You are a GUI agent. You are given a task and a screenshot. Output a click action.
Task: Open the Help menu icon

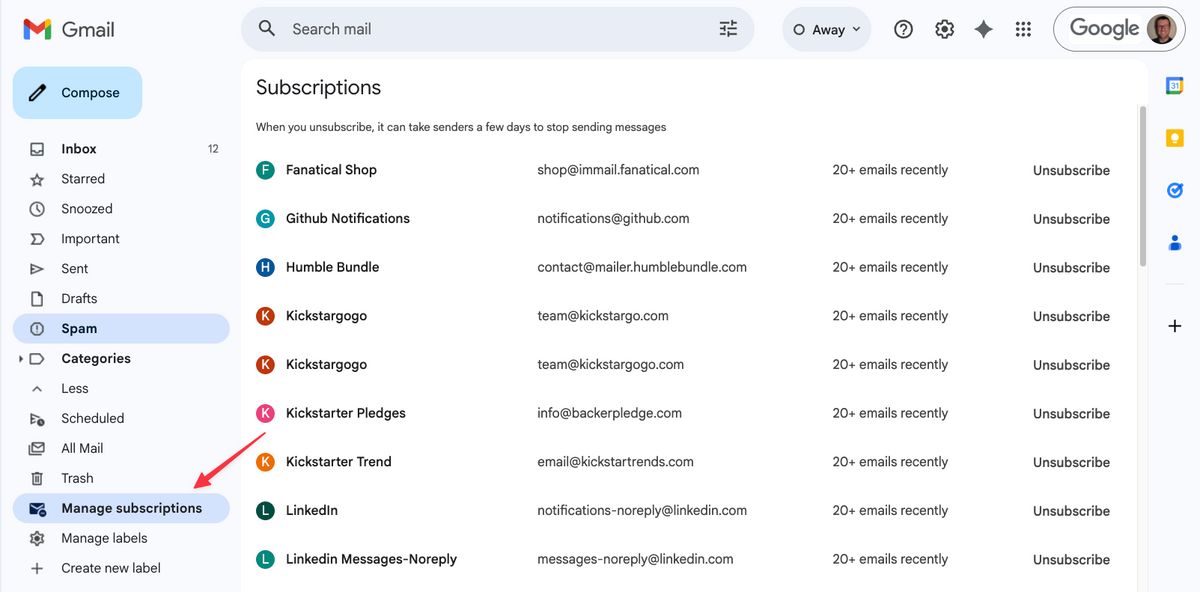tap(903, 28)
